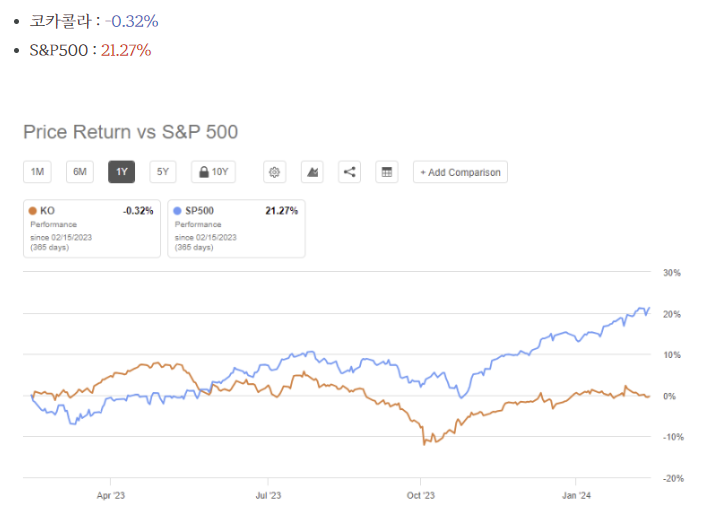Click blue SP500 legend dot

click(177, 211)
